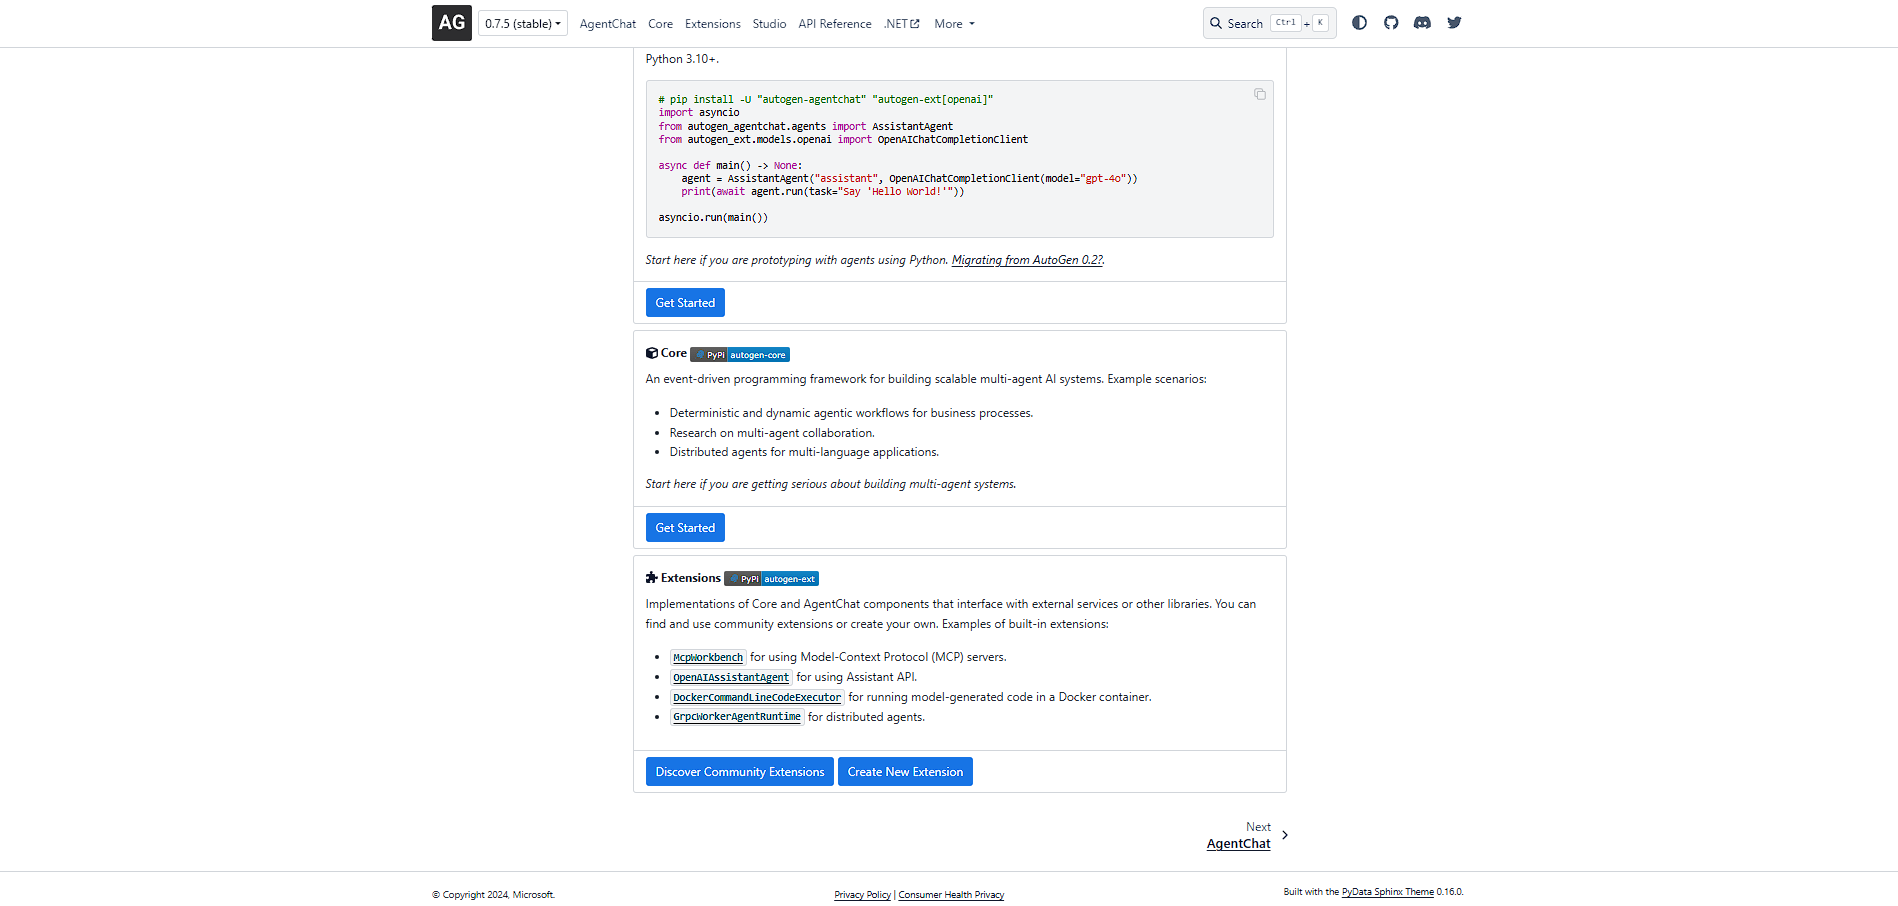Open the Discord community icon
The width and height of the screenshot is (1898, 906).
click(x=1422, y=23)
